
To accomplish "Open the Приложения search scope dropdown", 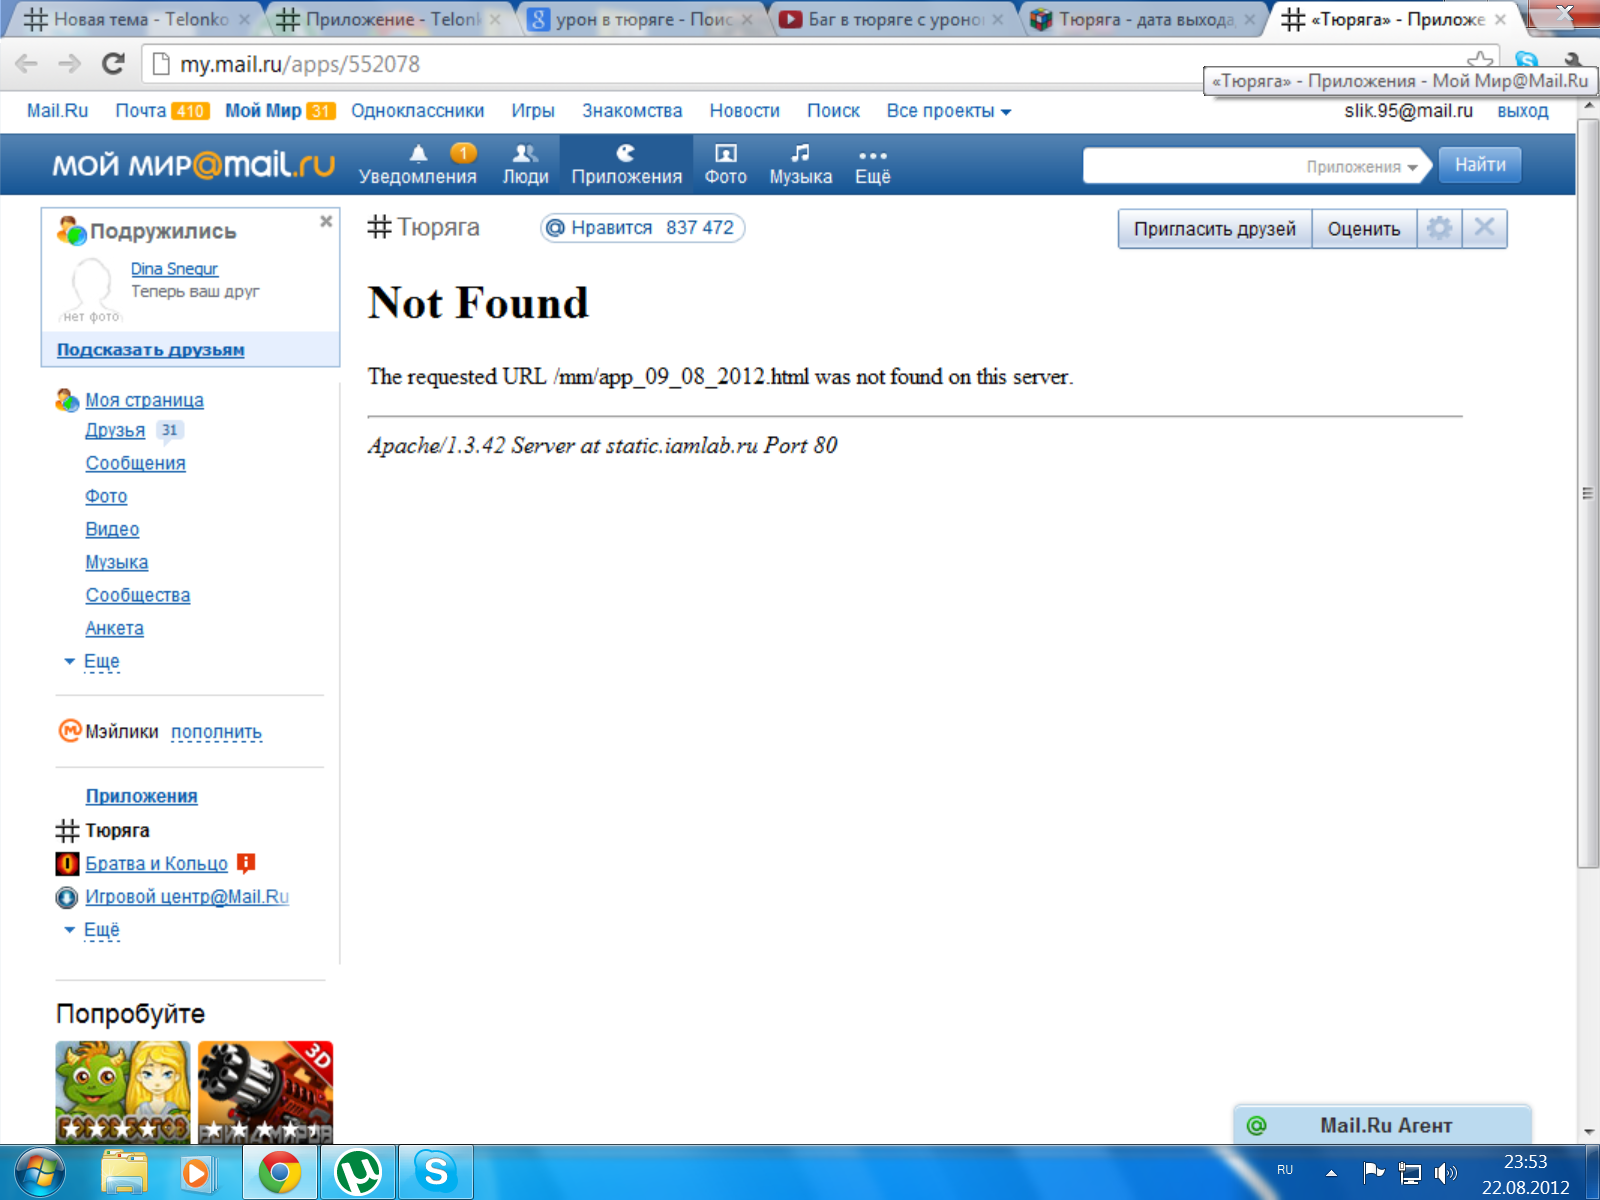I will pyautogui.click(x=1361, y=167).
